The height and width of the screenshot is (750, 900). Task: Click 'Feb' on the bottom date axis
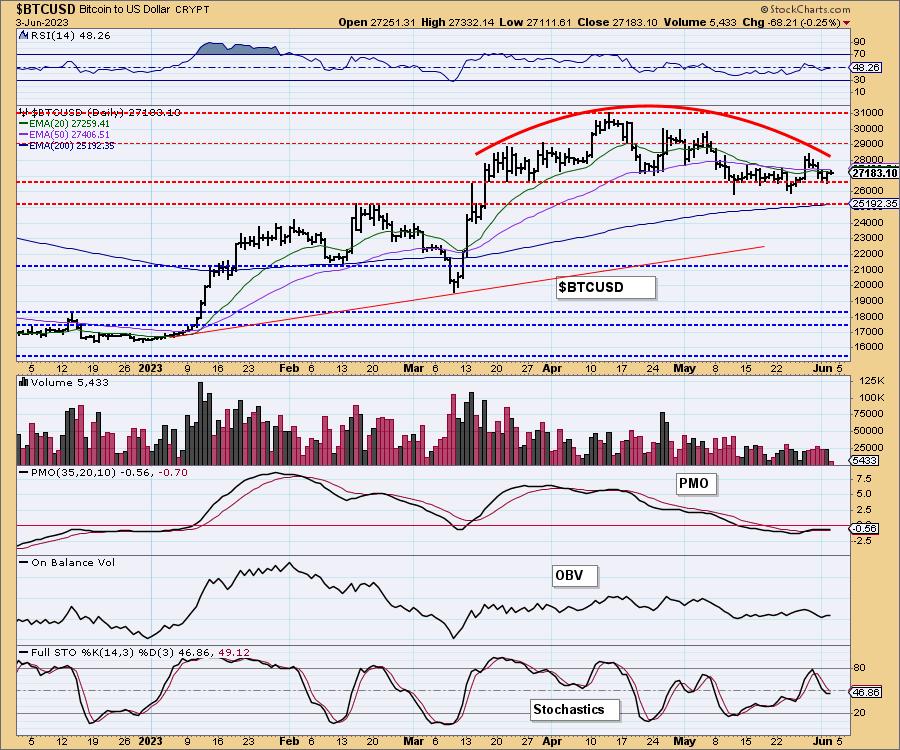tap(288, 741)
